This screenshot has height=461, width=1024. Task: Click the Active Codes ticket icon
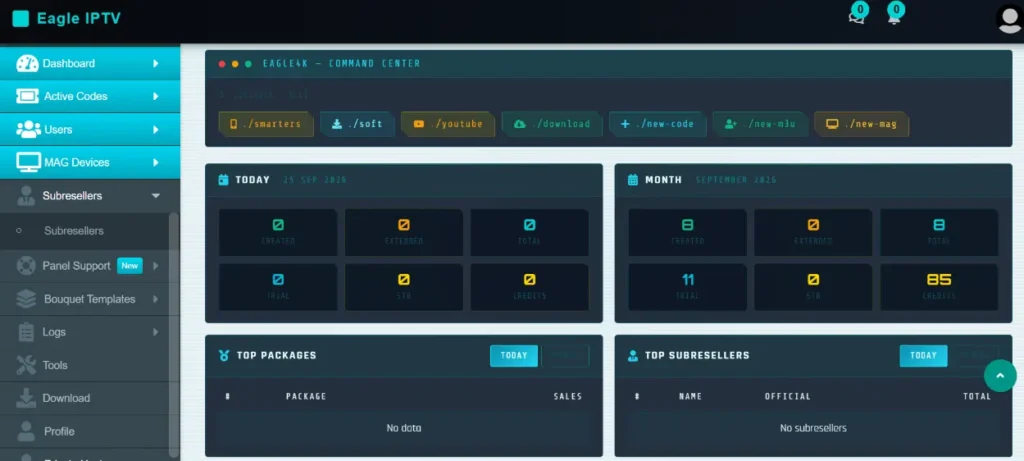coord(27,96)
